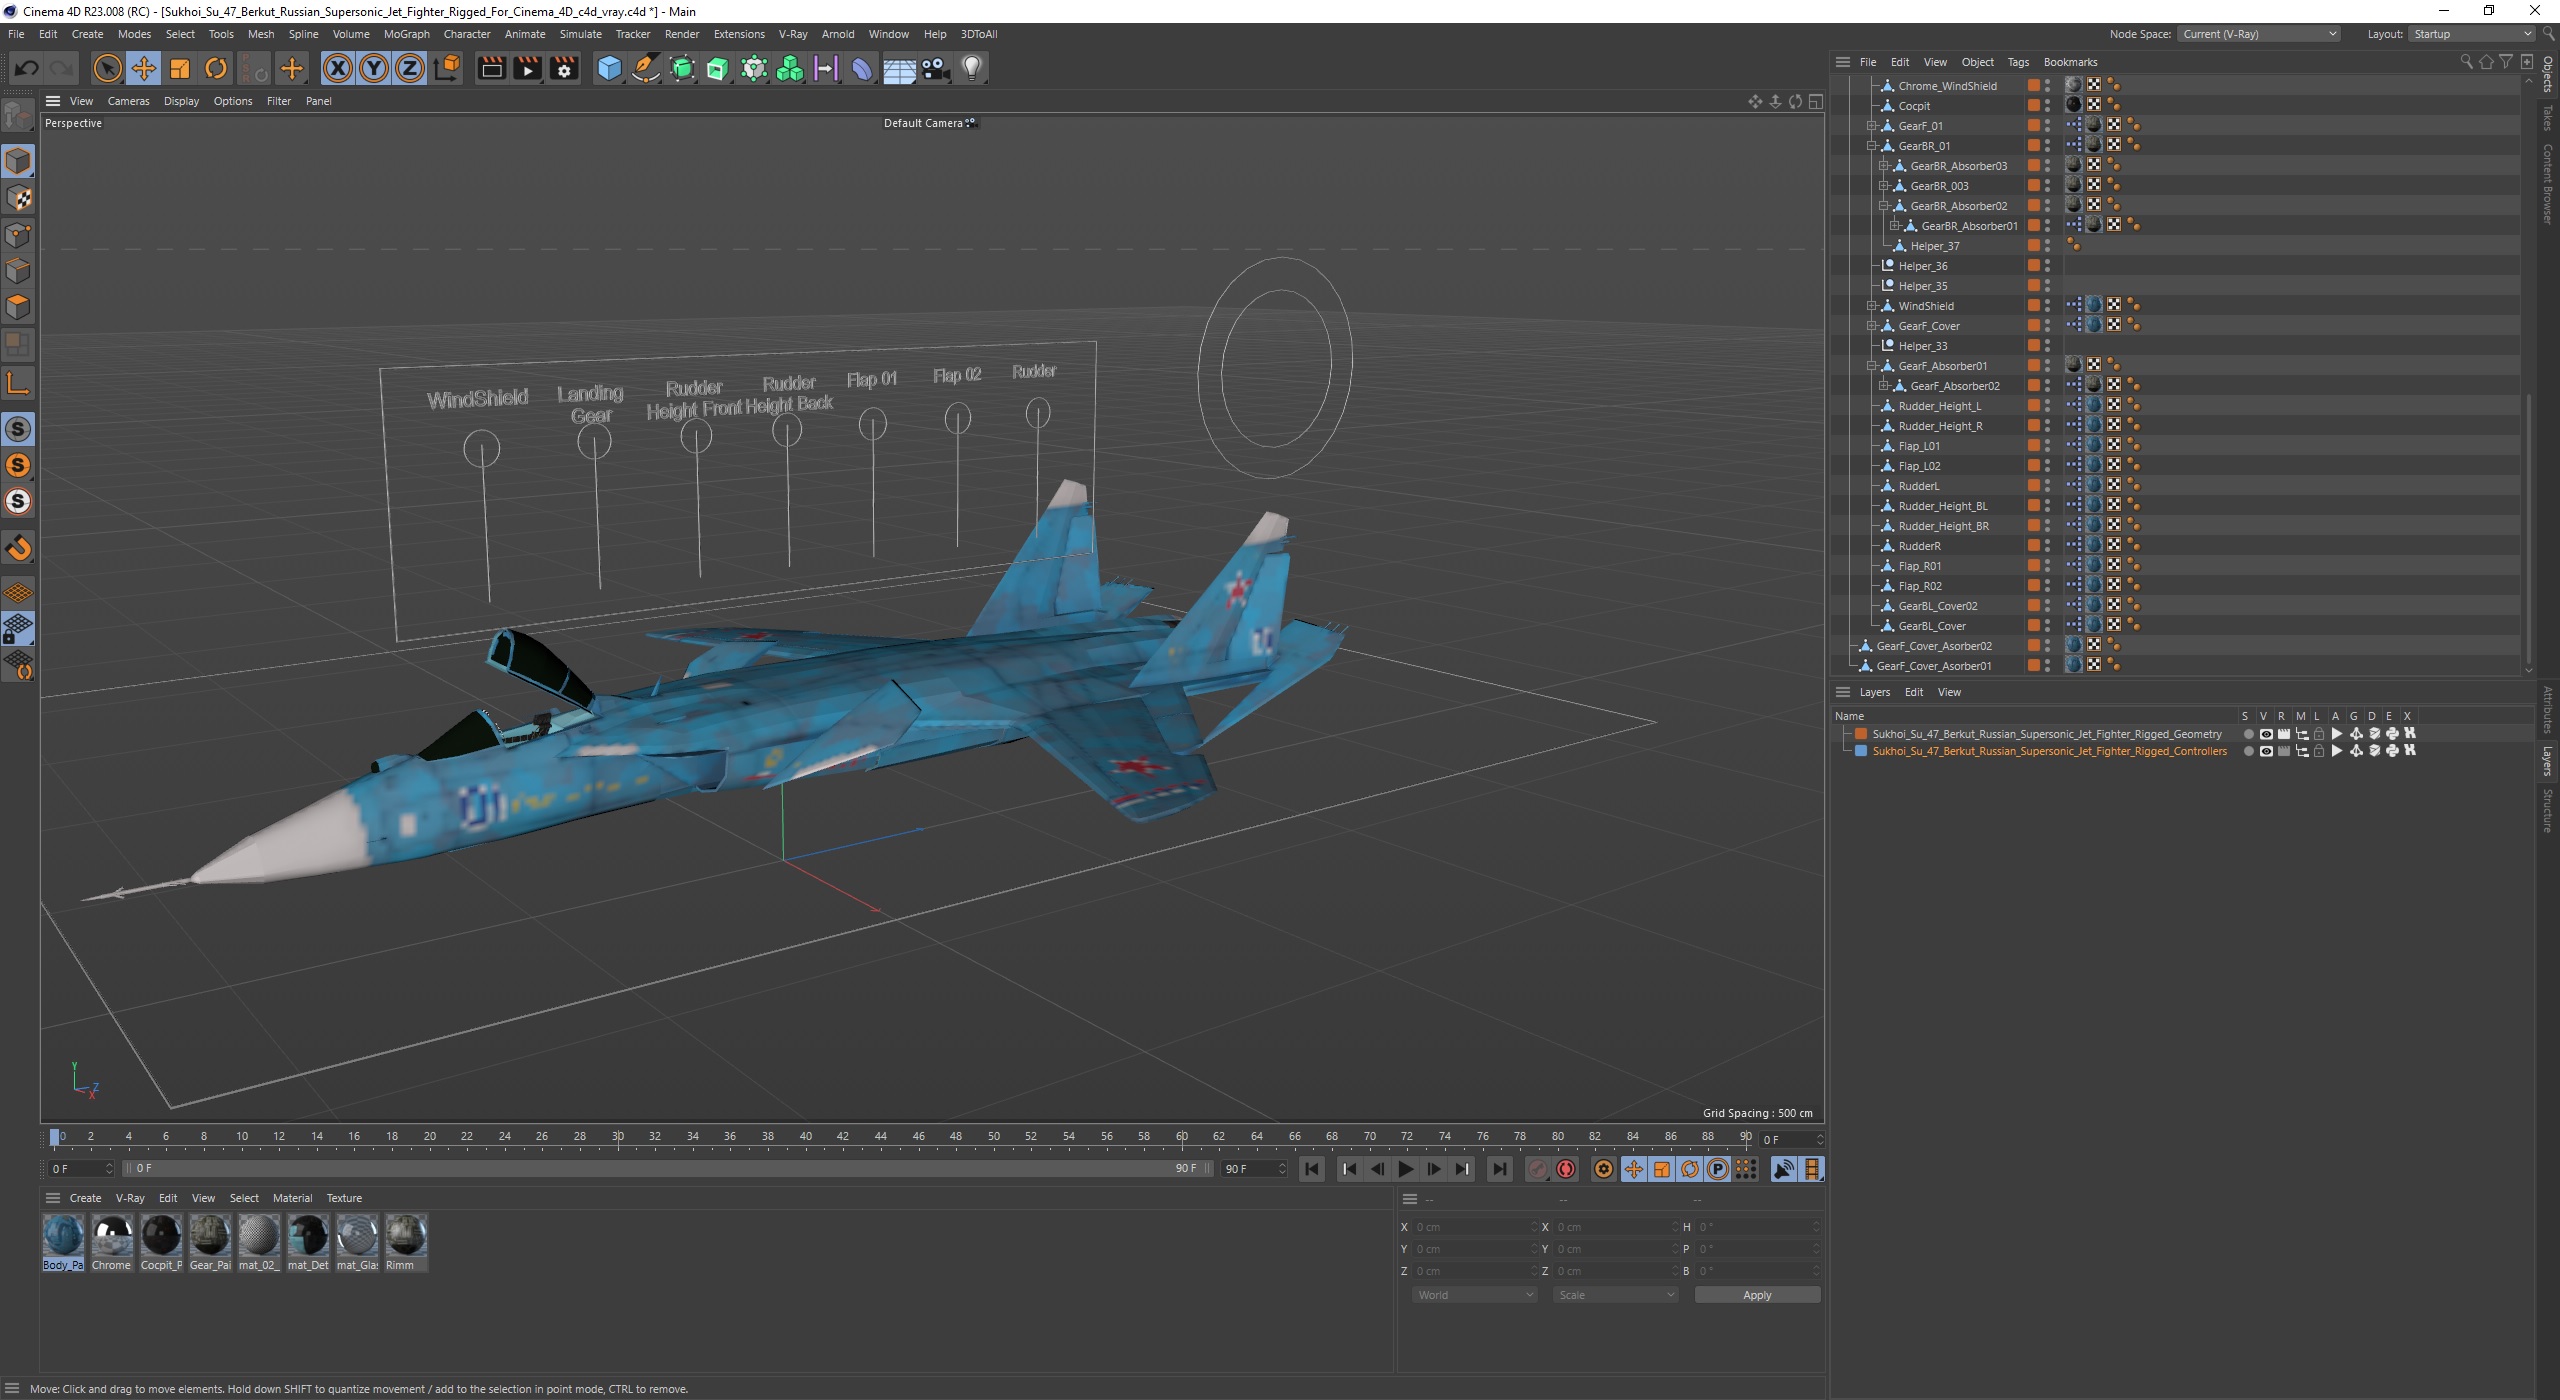Click the Subdivision Surface generator icon
This screenshot has width=2560, height=1400.
[x=682, y=68]
